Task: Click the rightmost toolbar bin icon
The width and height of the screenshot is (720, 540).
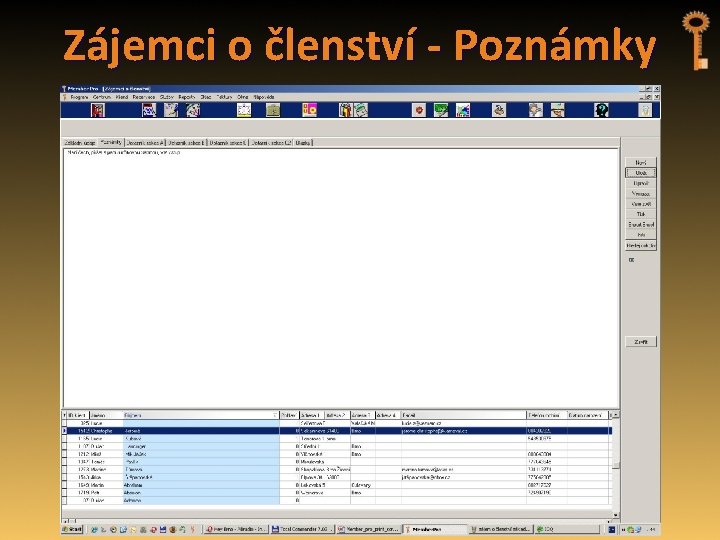Action: click(x=645, y=110)
